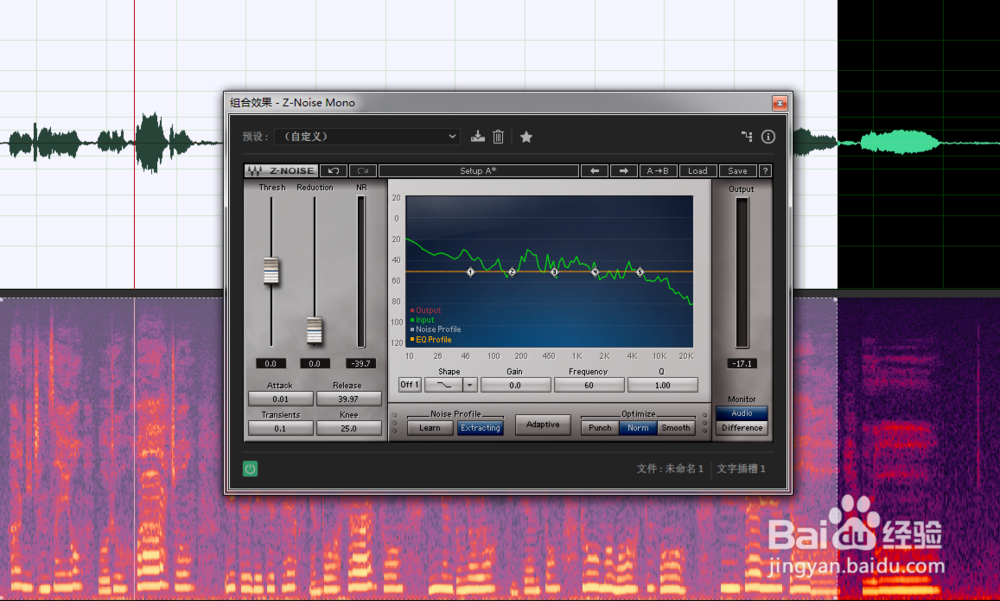Toggle the Adaptive noise profile button
1000x601 pixels.
click(x=543, y=424)
